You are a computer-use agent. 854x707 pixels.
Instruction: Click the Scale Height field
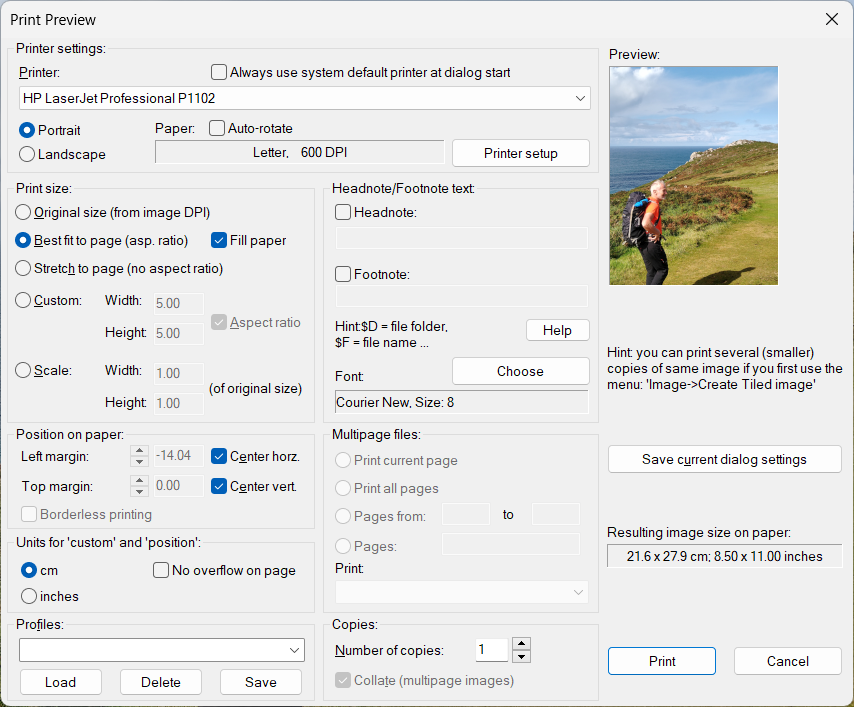click(x=179, y=404)
